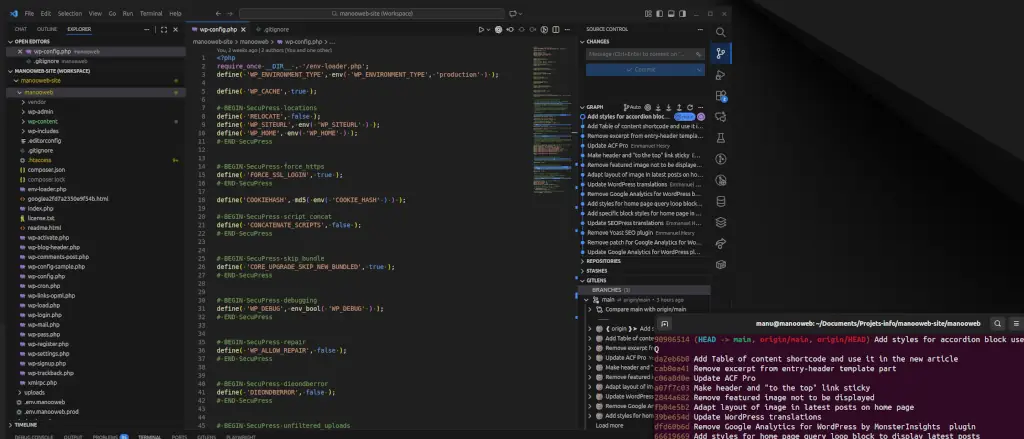Click push up-arrow icon in Graph header
1024x439 pixels.
(679, 106)
